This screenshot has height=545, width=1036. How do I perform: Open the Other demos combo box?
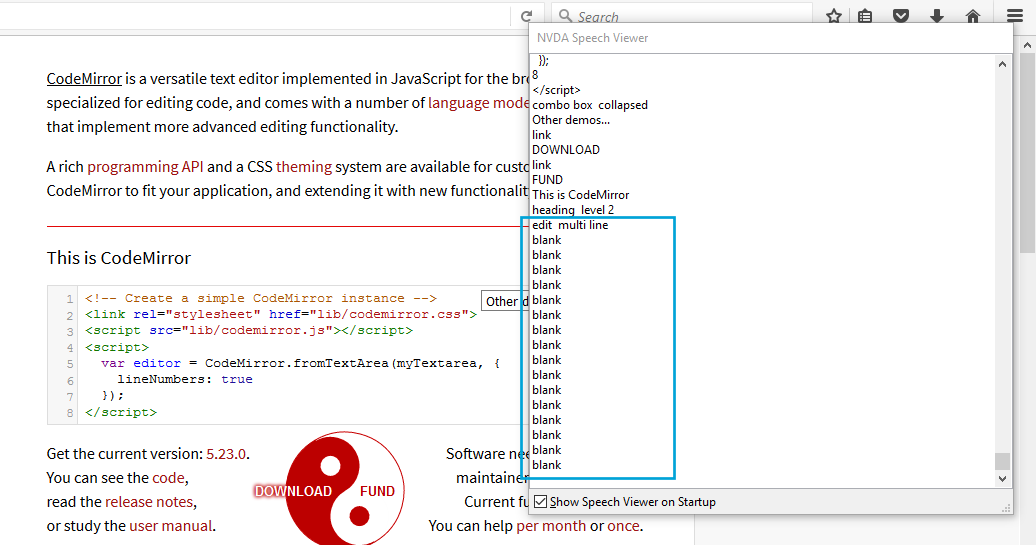tap(505, 301)
